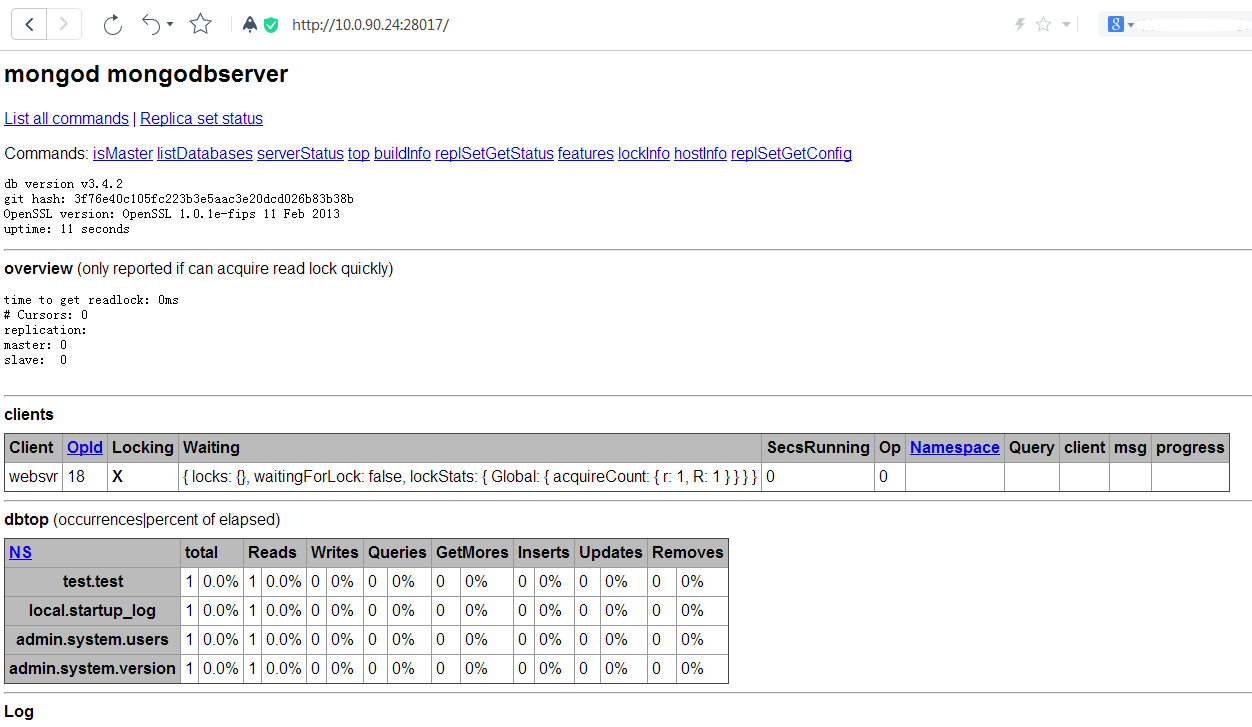This screenshot has height=727, width=1252.
Task: Click the NS header link in dbtop
Action: (x=20, y=552)
